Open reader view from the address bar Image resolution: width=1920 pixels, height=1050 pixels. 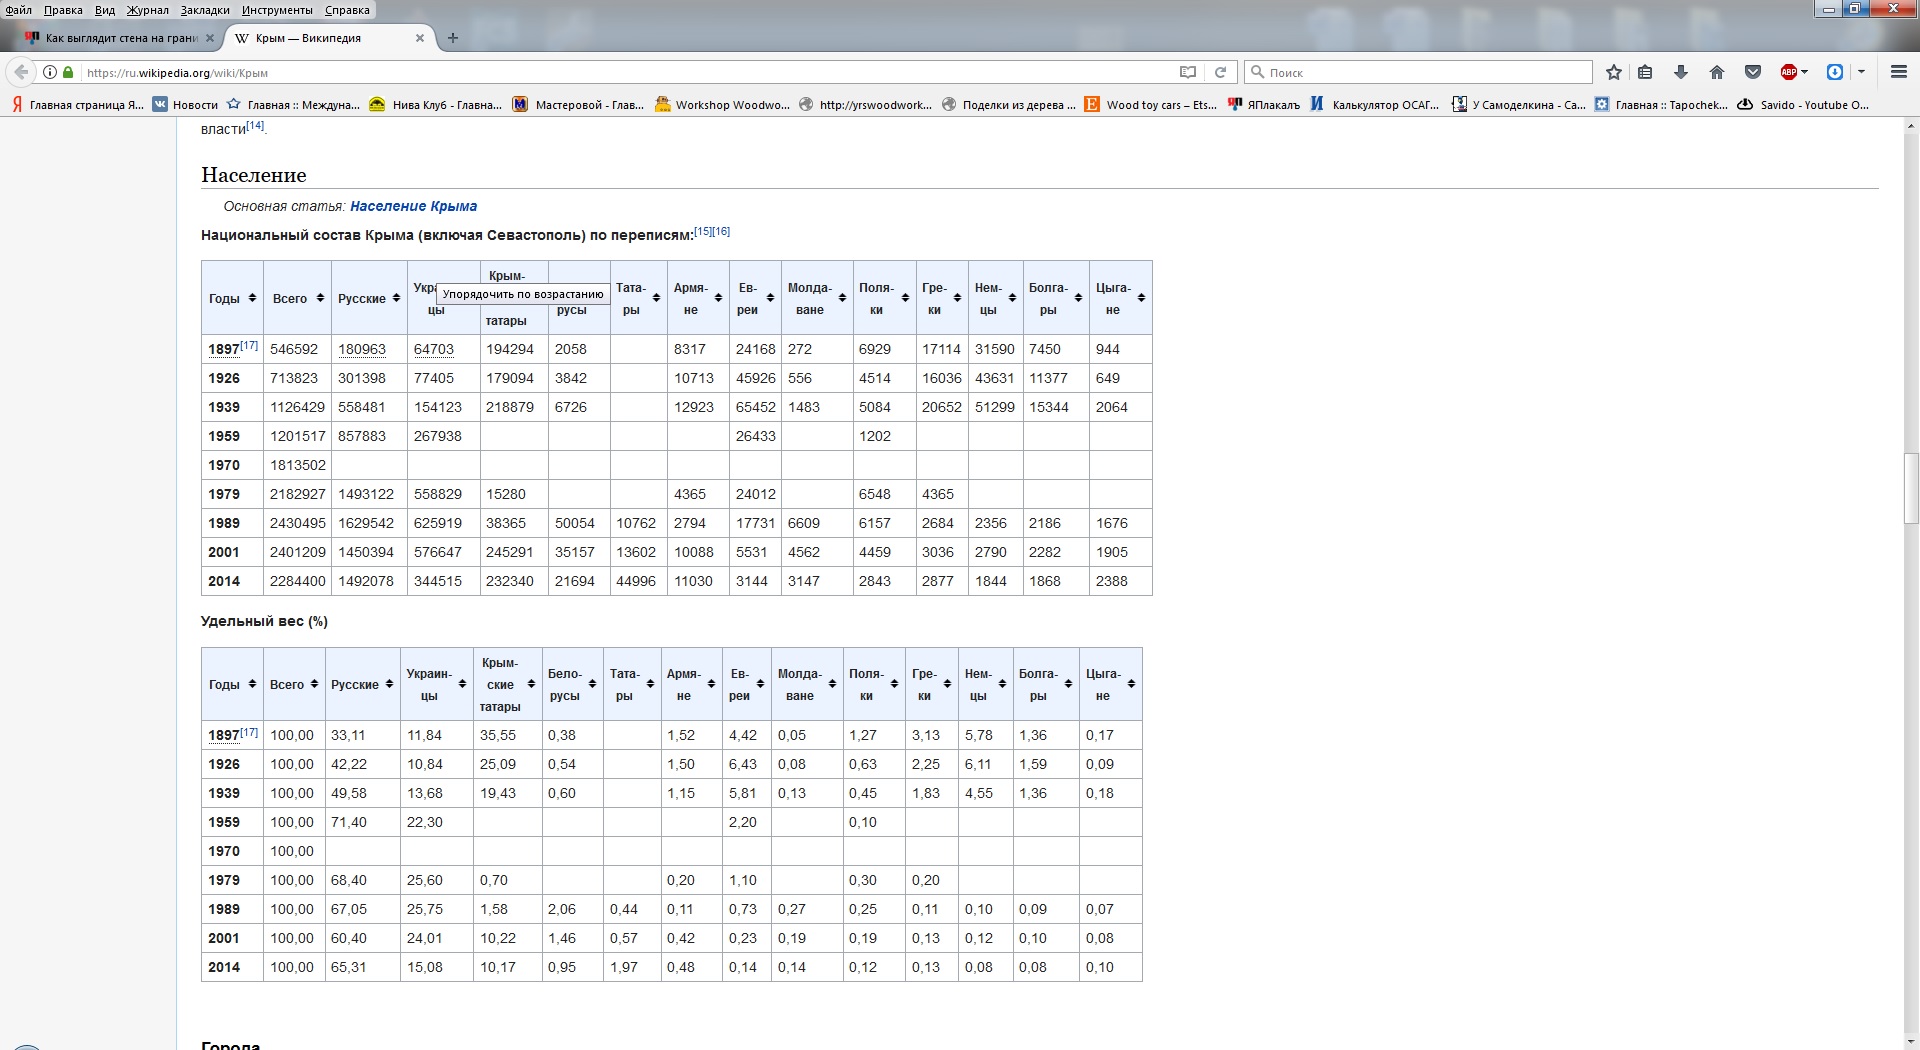pyautogui.click(x=1188, y=72)
